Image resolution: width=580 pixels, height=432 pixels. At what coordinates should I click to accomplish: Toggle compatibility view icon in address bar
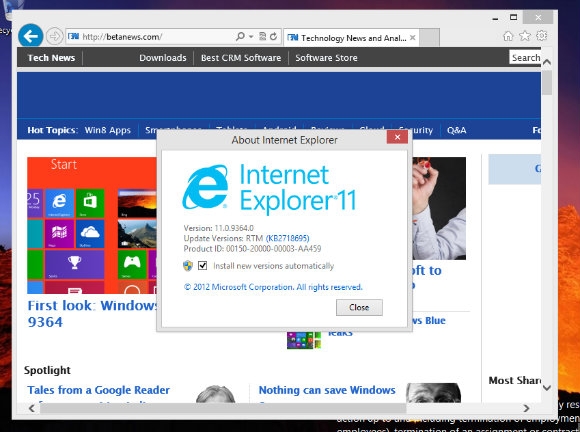click(x=263, y=36)
